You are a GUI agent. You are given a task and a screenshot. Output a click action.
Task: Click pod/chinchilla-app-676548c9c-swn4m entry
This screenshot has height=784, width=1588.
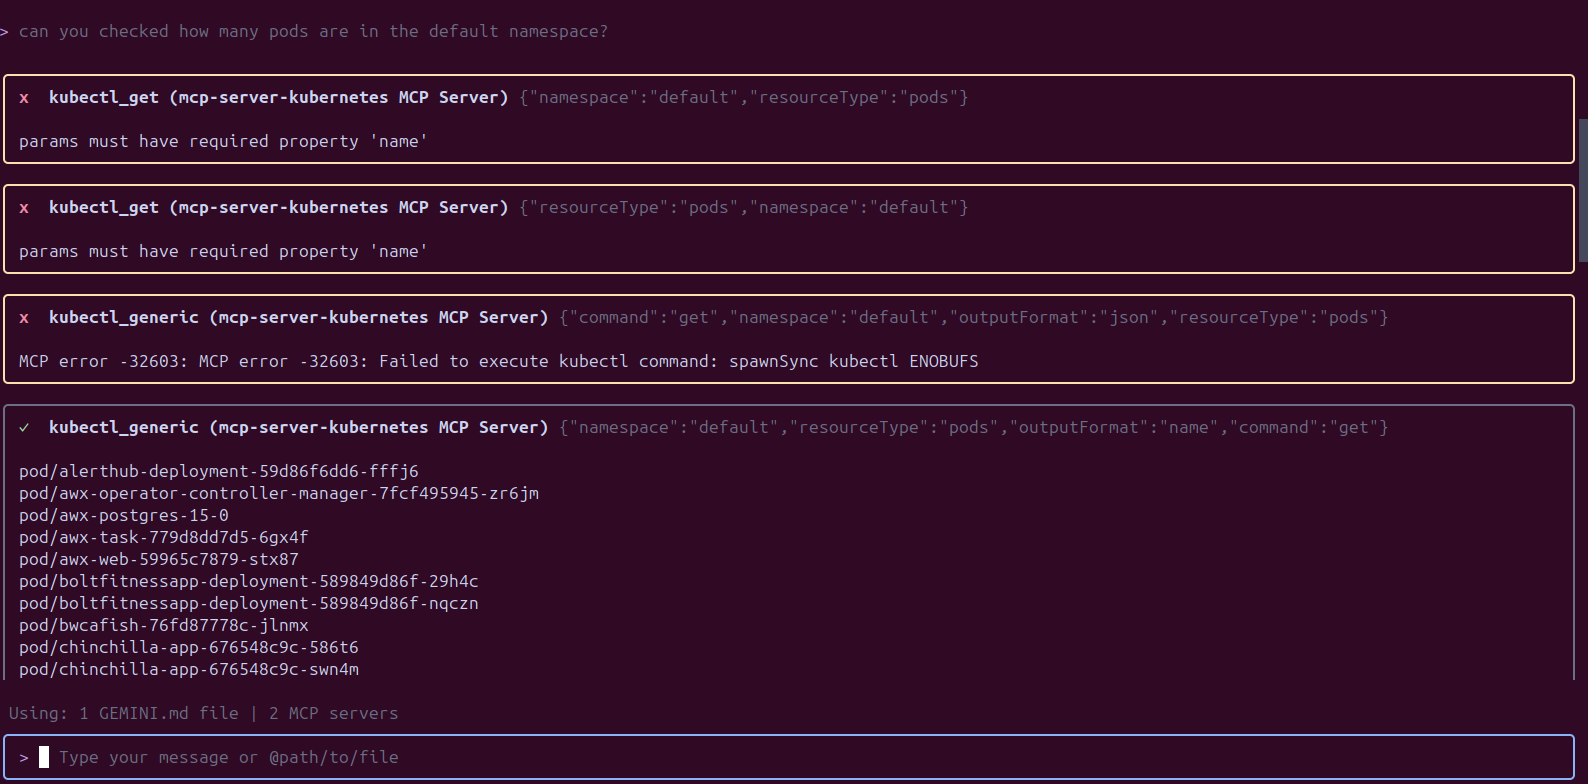(188, 670)
